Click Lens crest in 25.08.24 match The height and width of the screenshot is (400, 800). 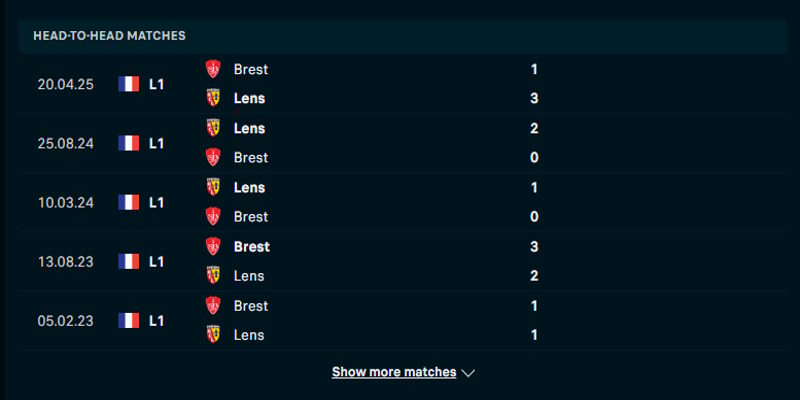click(212, 128)
